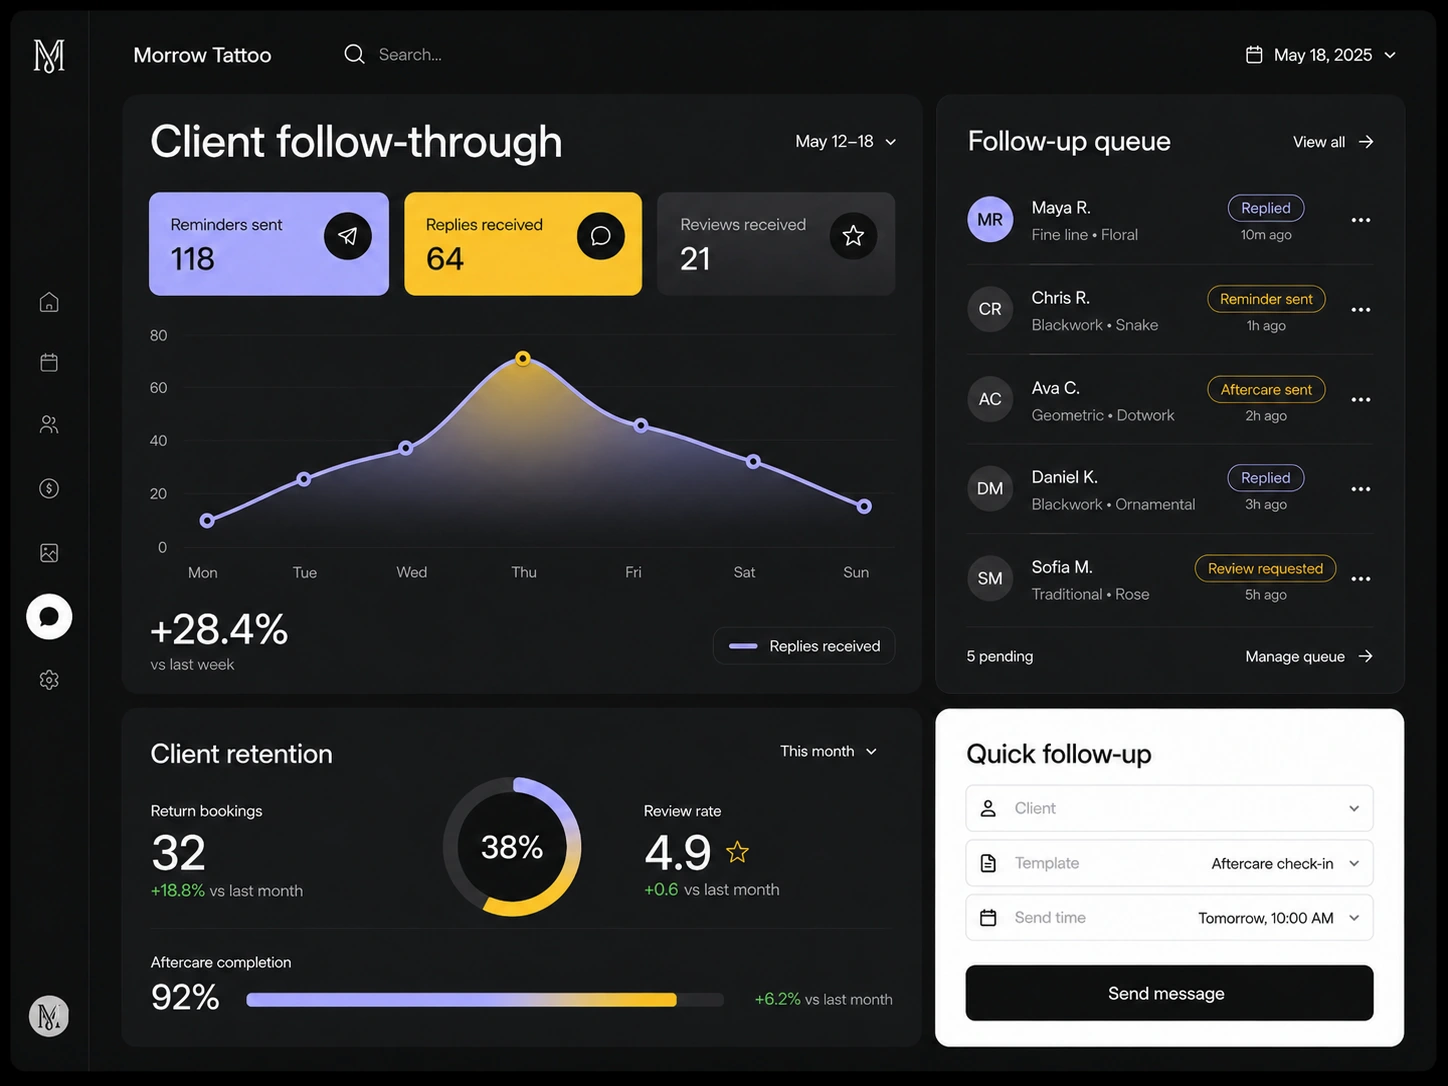
Task: Click the search magnifier icon
Action: (x=354, y=54)
